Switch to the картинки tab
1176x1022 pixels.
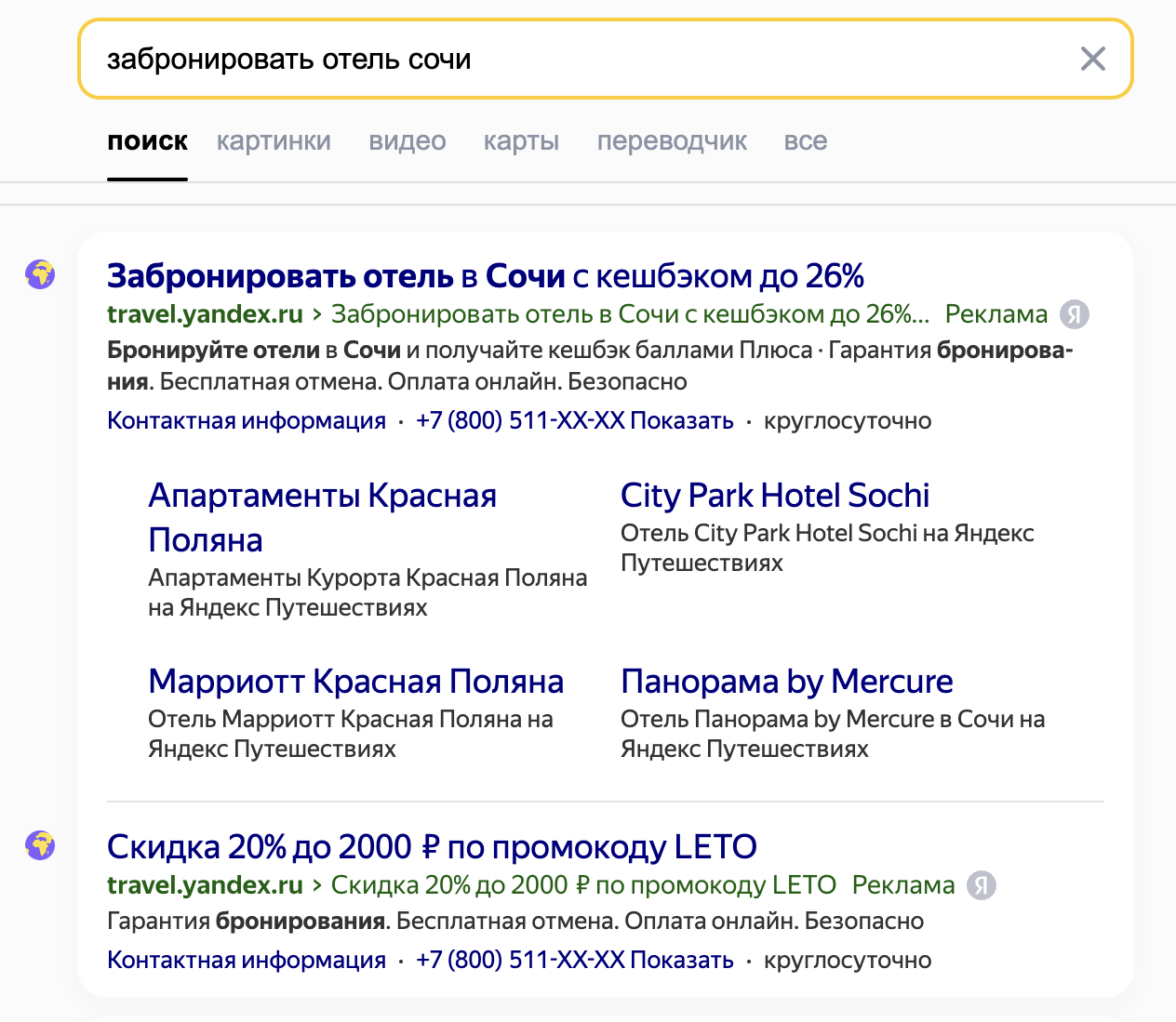[273, 141]
